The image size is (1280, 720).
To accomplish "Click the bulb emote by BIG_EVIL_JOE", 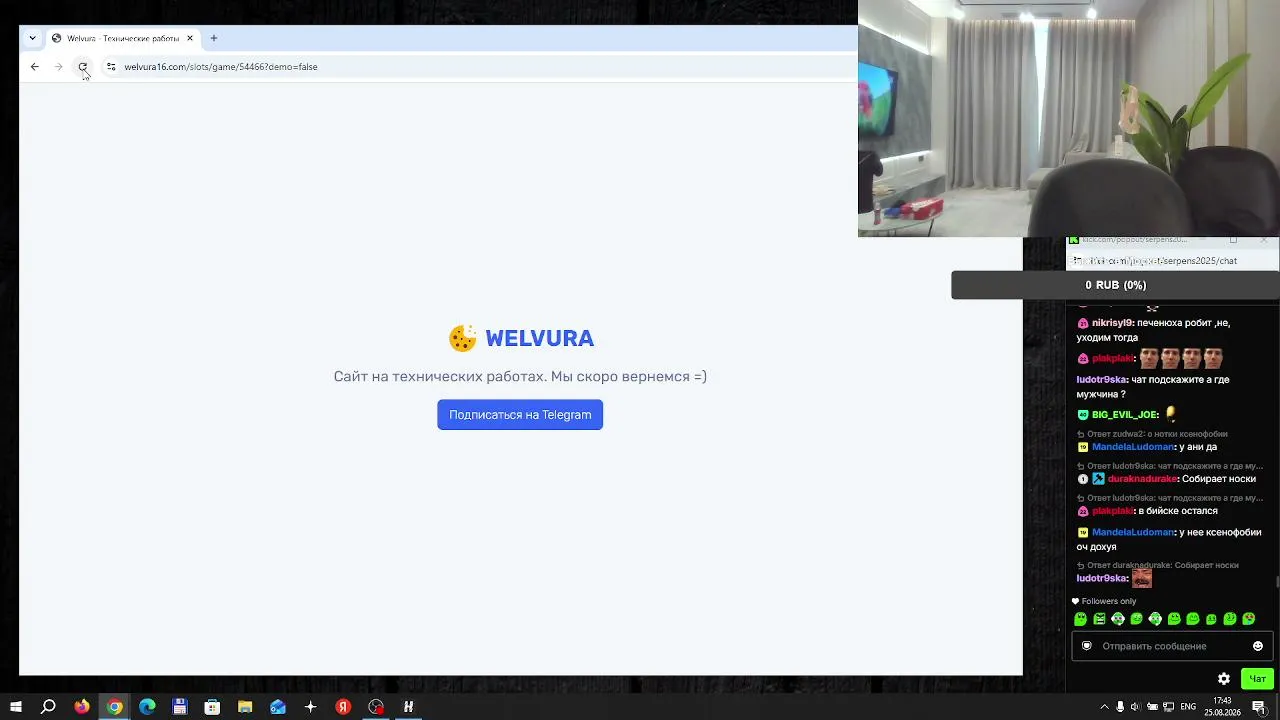I will click(x=1171, y=414).
